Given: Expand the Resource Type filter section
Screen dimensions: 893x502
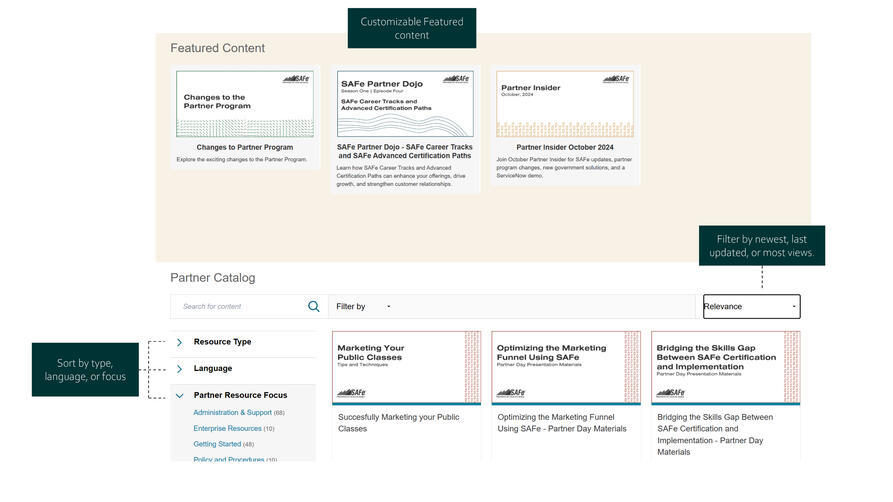Looking at the screenshot, I should [222, 342].
